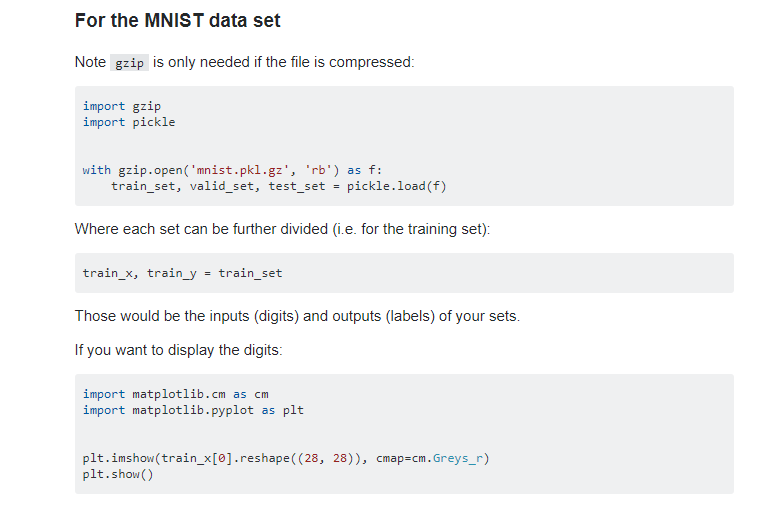The image size is (771, 522).
Task: Click the 'train_x, train_y = train_set' code line
Action: click(182, 273)
